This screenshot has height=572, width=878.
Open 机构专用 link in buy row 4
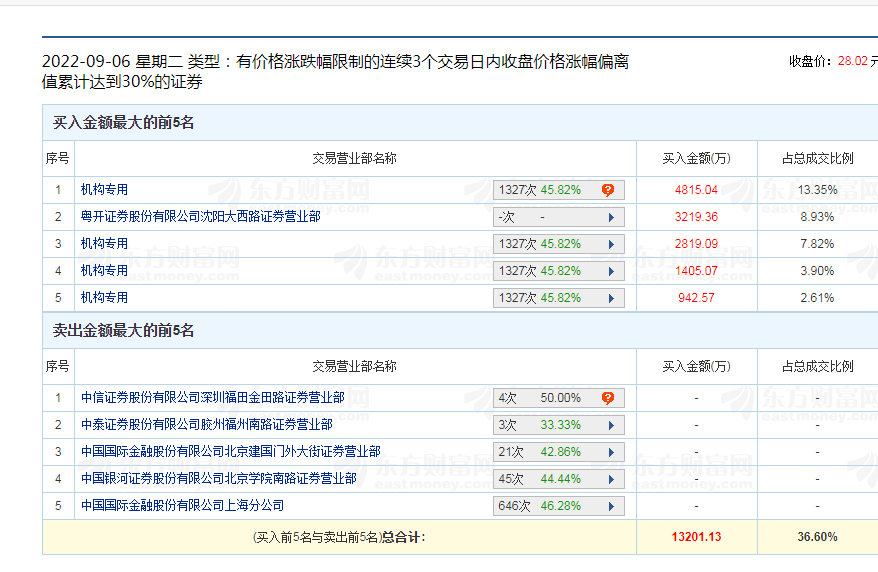[104, 270]
